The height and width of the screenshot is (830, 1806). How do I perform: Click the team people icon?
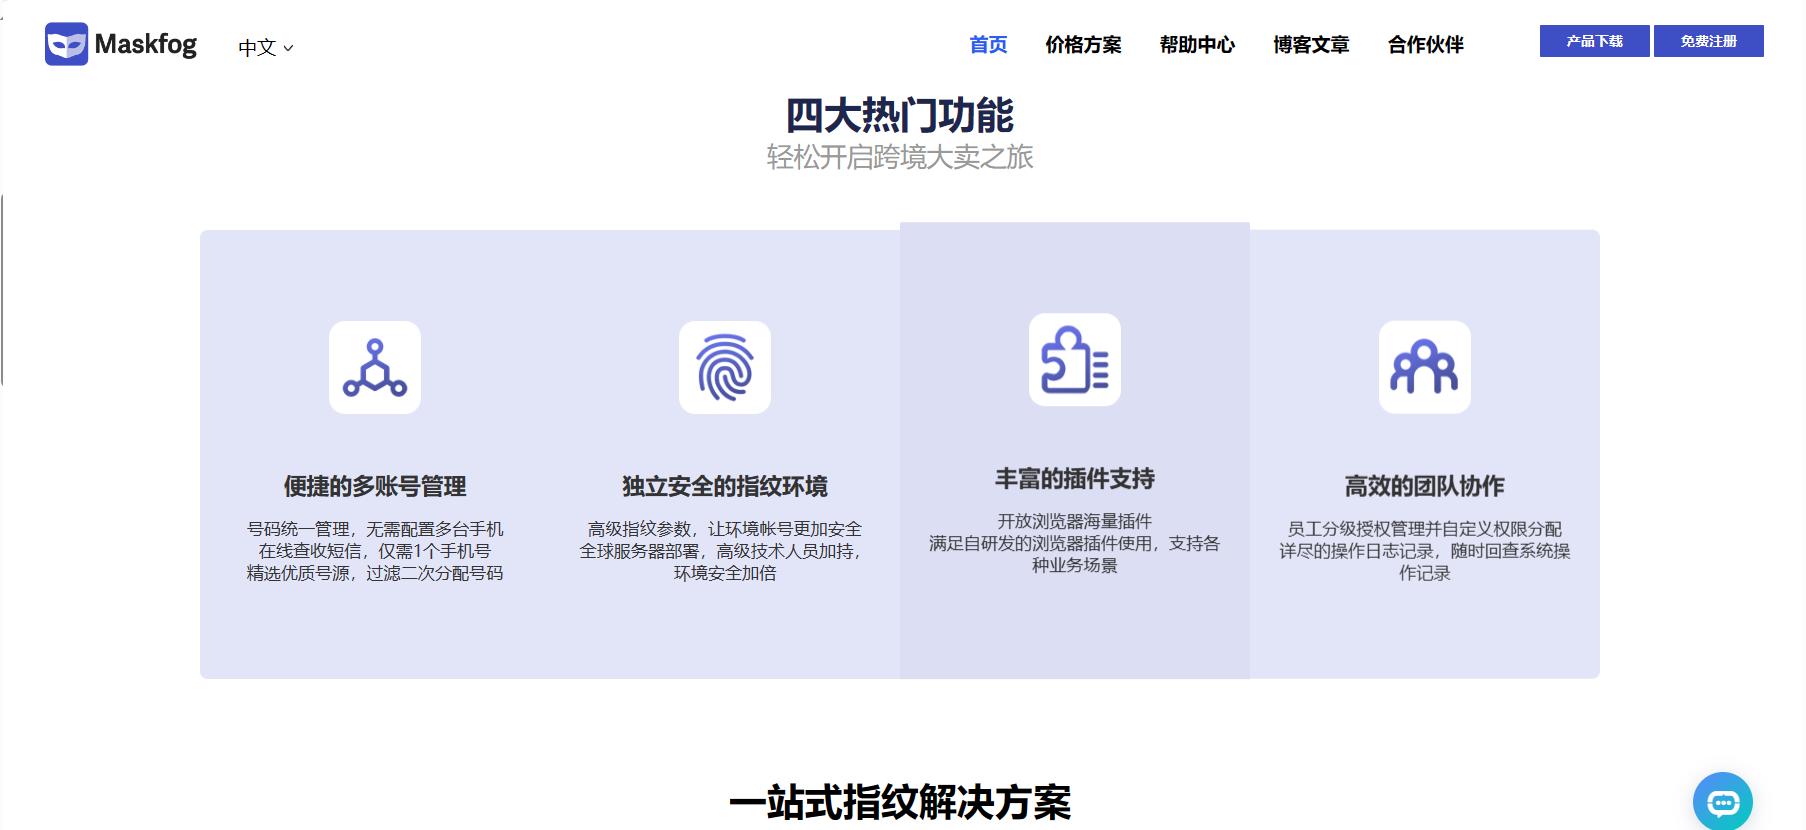pos(1425,367)
